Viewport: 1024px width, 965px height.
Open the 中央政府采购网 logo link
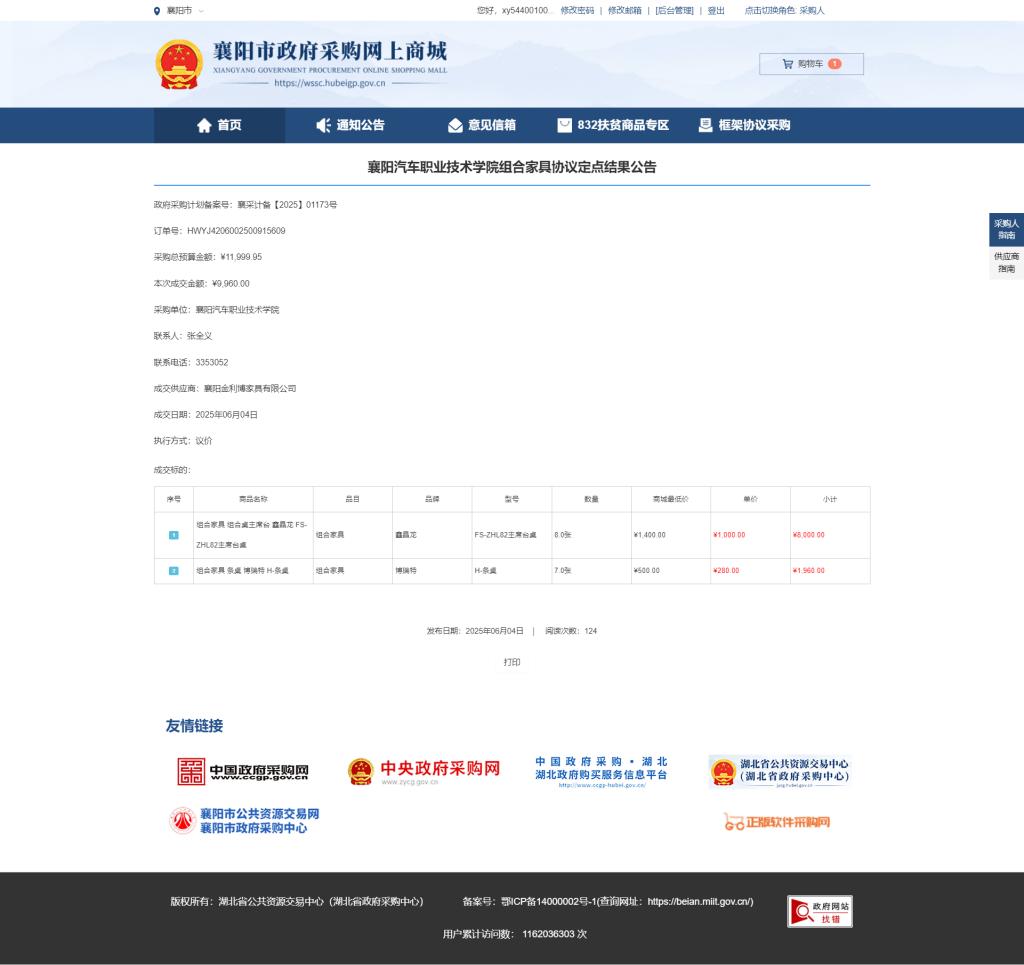[x=423, y=771]
